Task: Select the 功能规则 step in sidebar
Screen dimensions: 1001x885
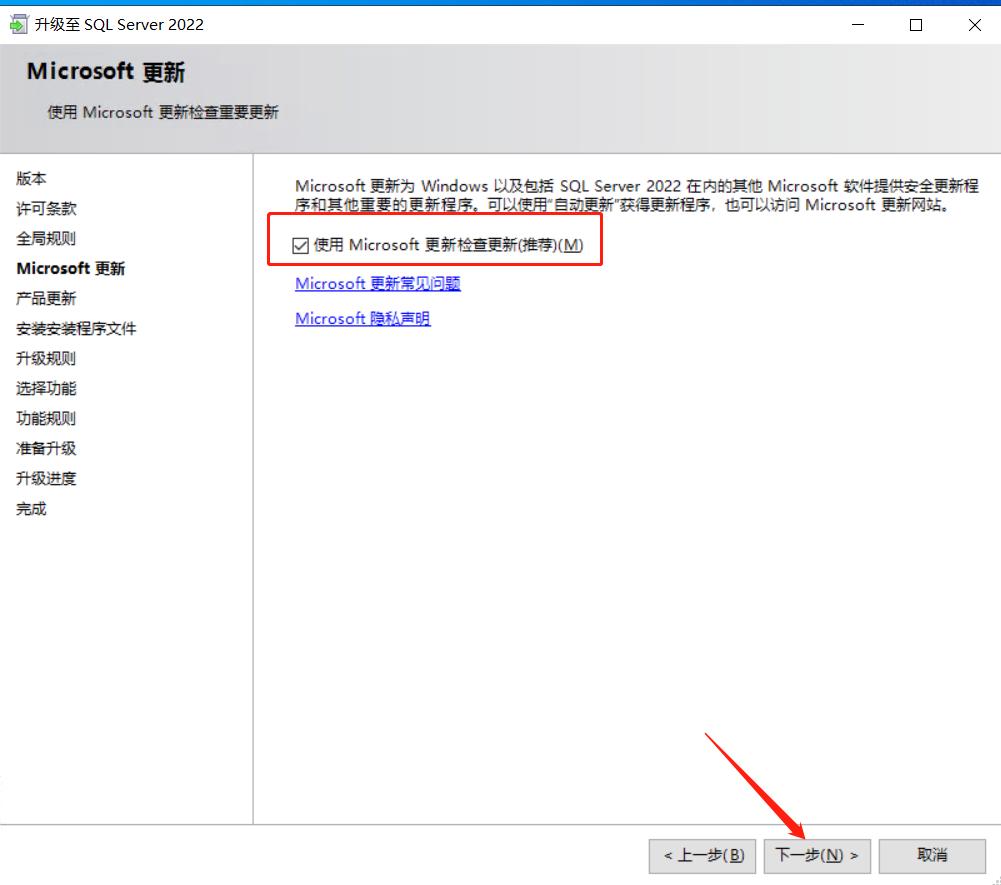Action: tap(46, 418)
